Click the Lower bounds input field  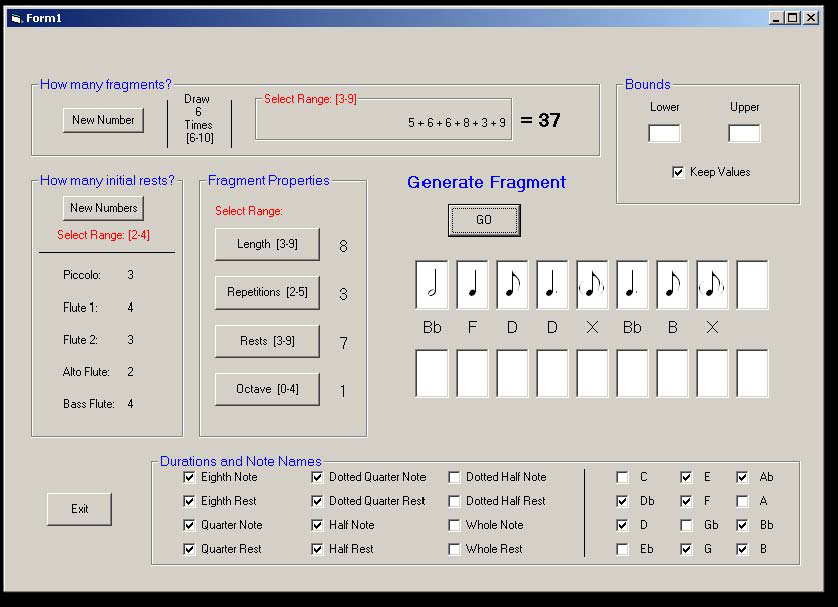[x=664, y=134]
